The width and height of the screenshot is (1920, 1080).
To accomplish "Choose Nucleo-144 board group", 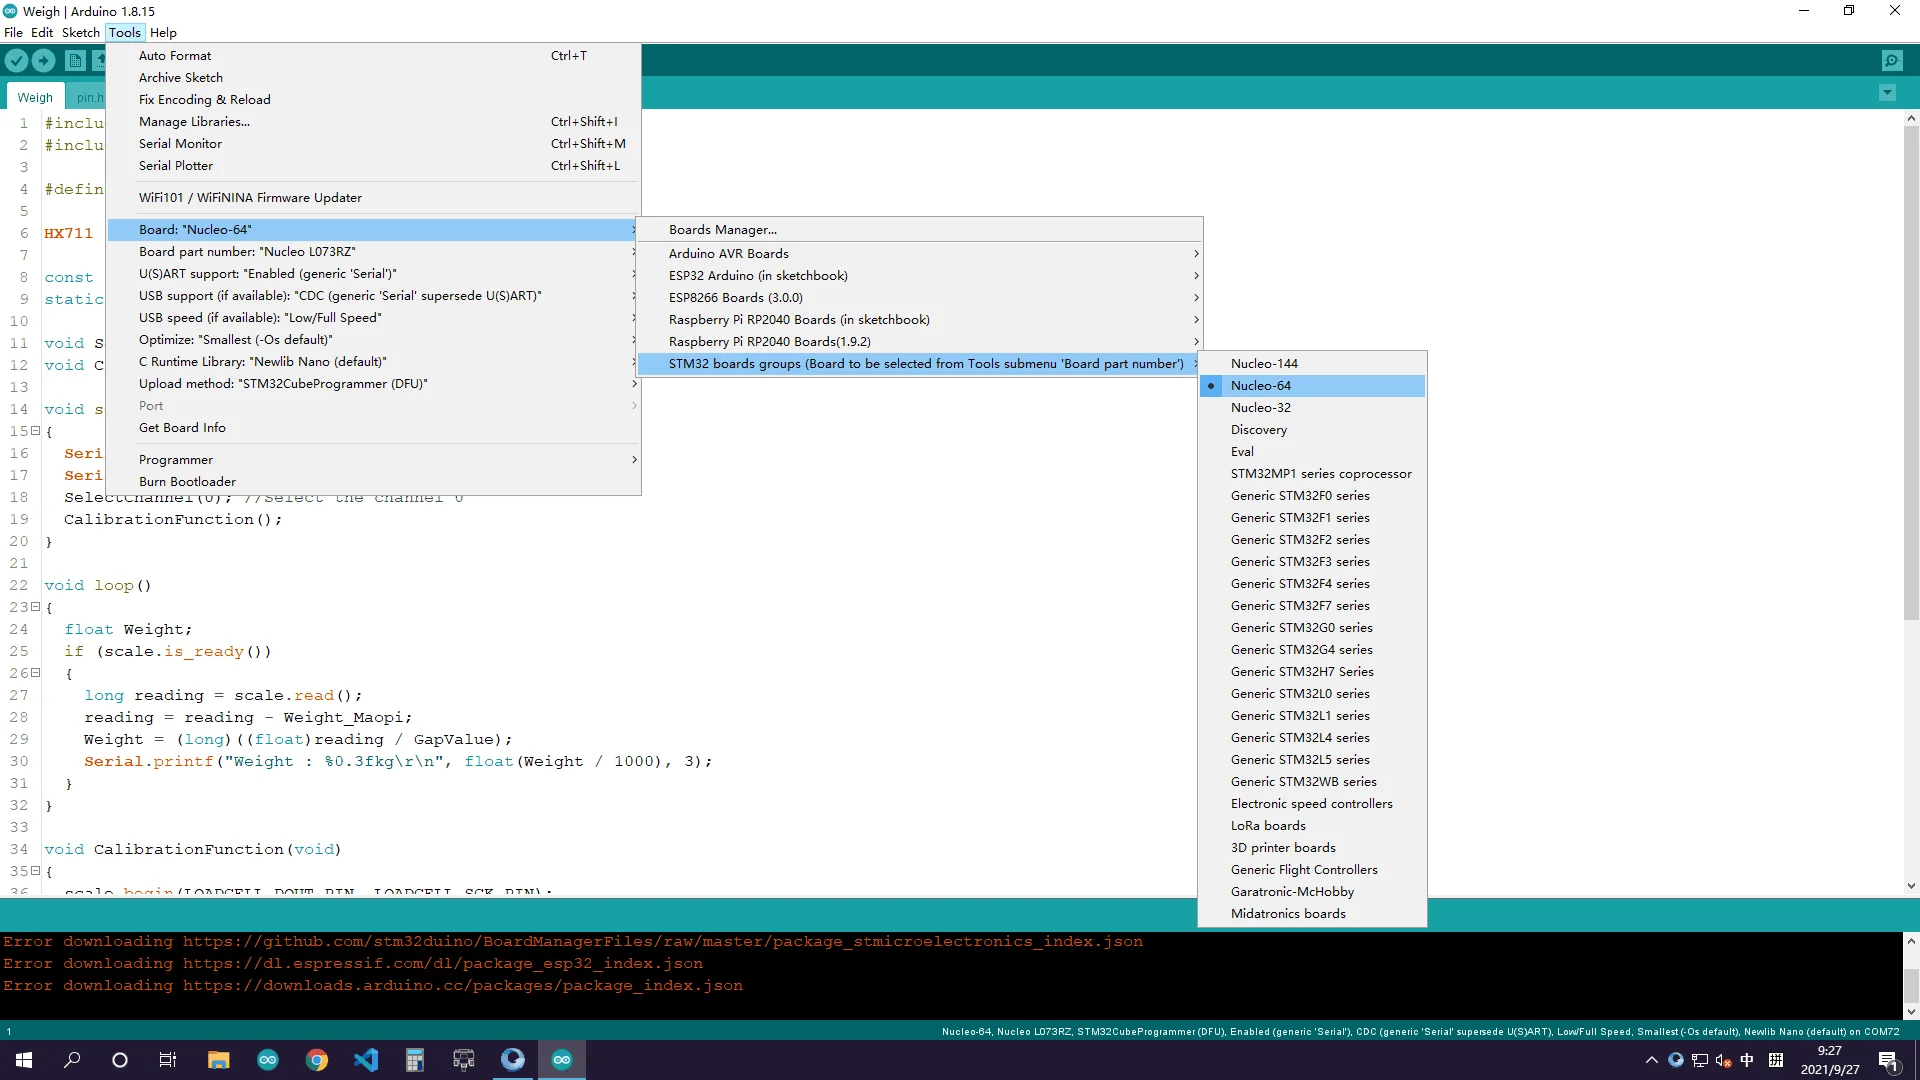I will tap(1264, 364).
